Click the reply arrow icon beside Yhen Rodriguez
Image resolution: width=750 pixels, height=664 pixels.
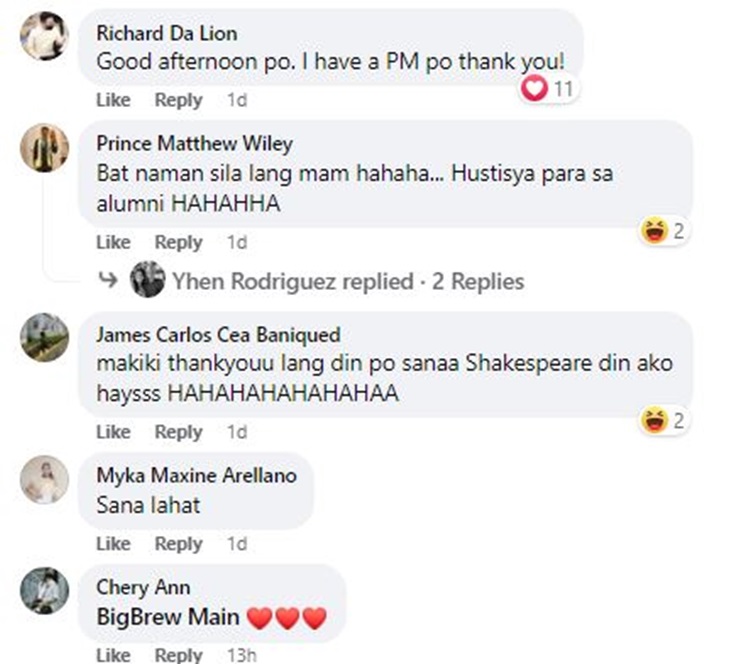(108, 282)
